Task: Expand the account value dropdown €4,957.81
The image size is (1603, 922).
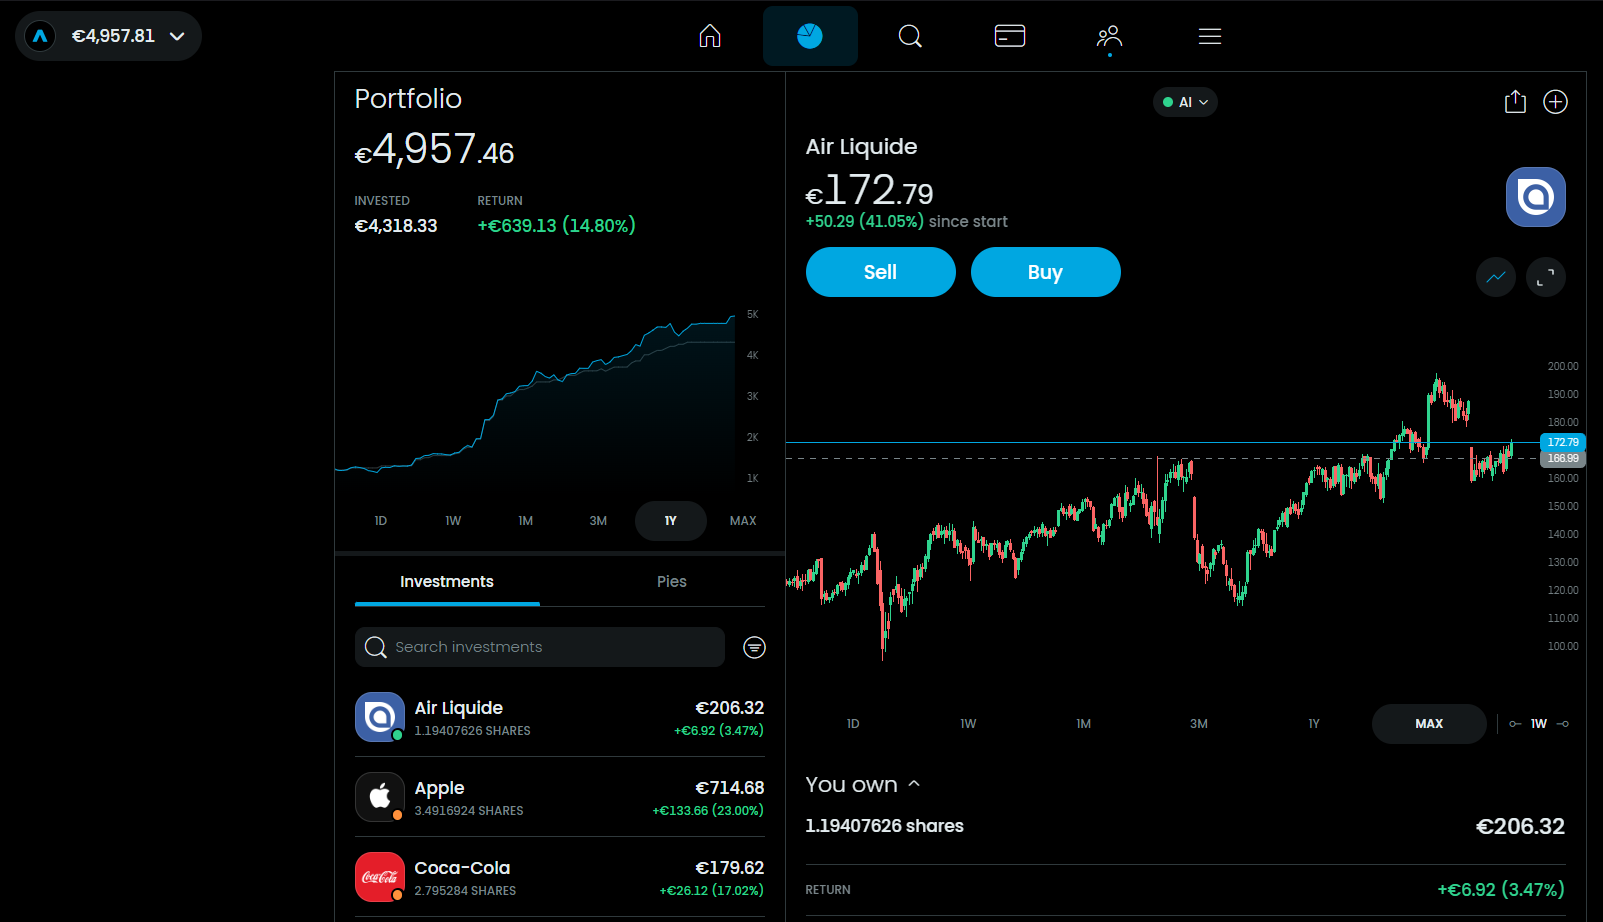Action: (x=108, y=36)
